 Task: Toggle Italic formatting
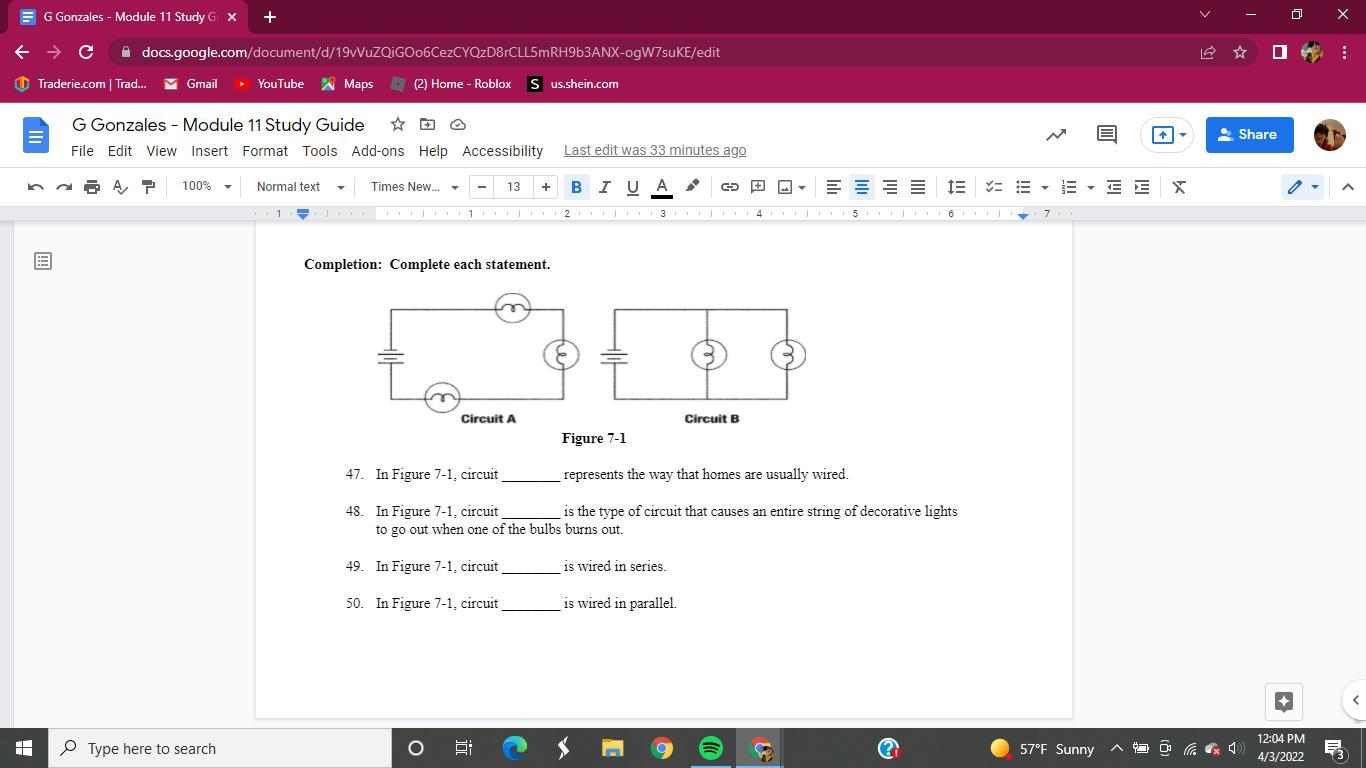(604, 187)
